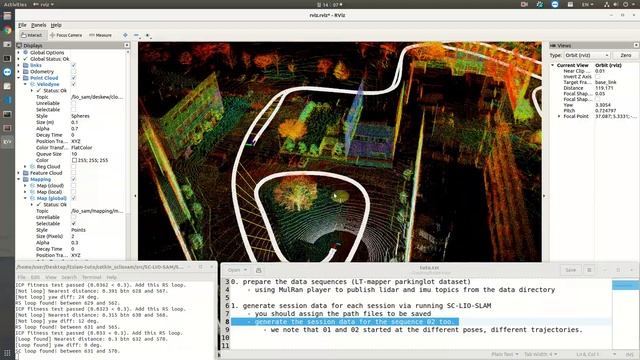The height and width of the screenshot is (360, 640).
Task: Select Color Transformer value FlatColor
Action: pyautogui.click(x=82, y=148)
